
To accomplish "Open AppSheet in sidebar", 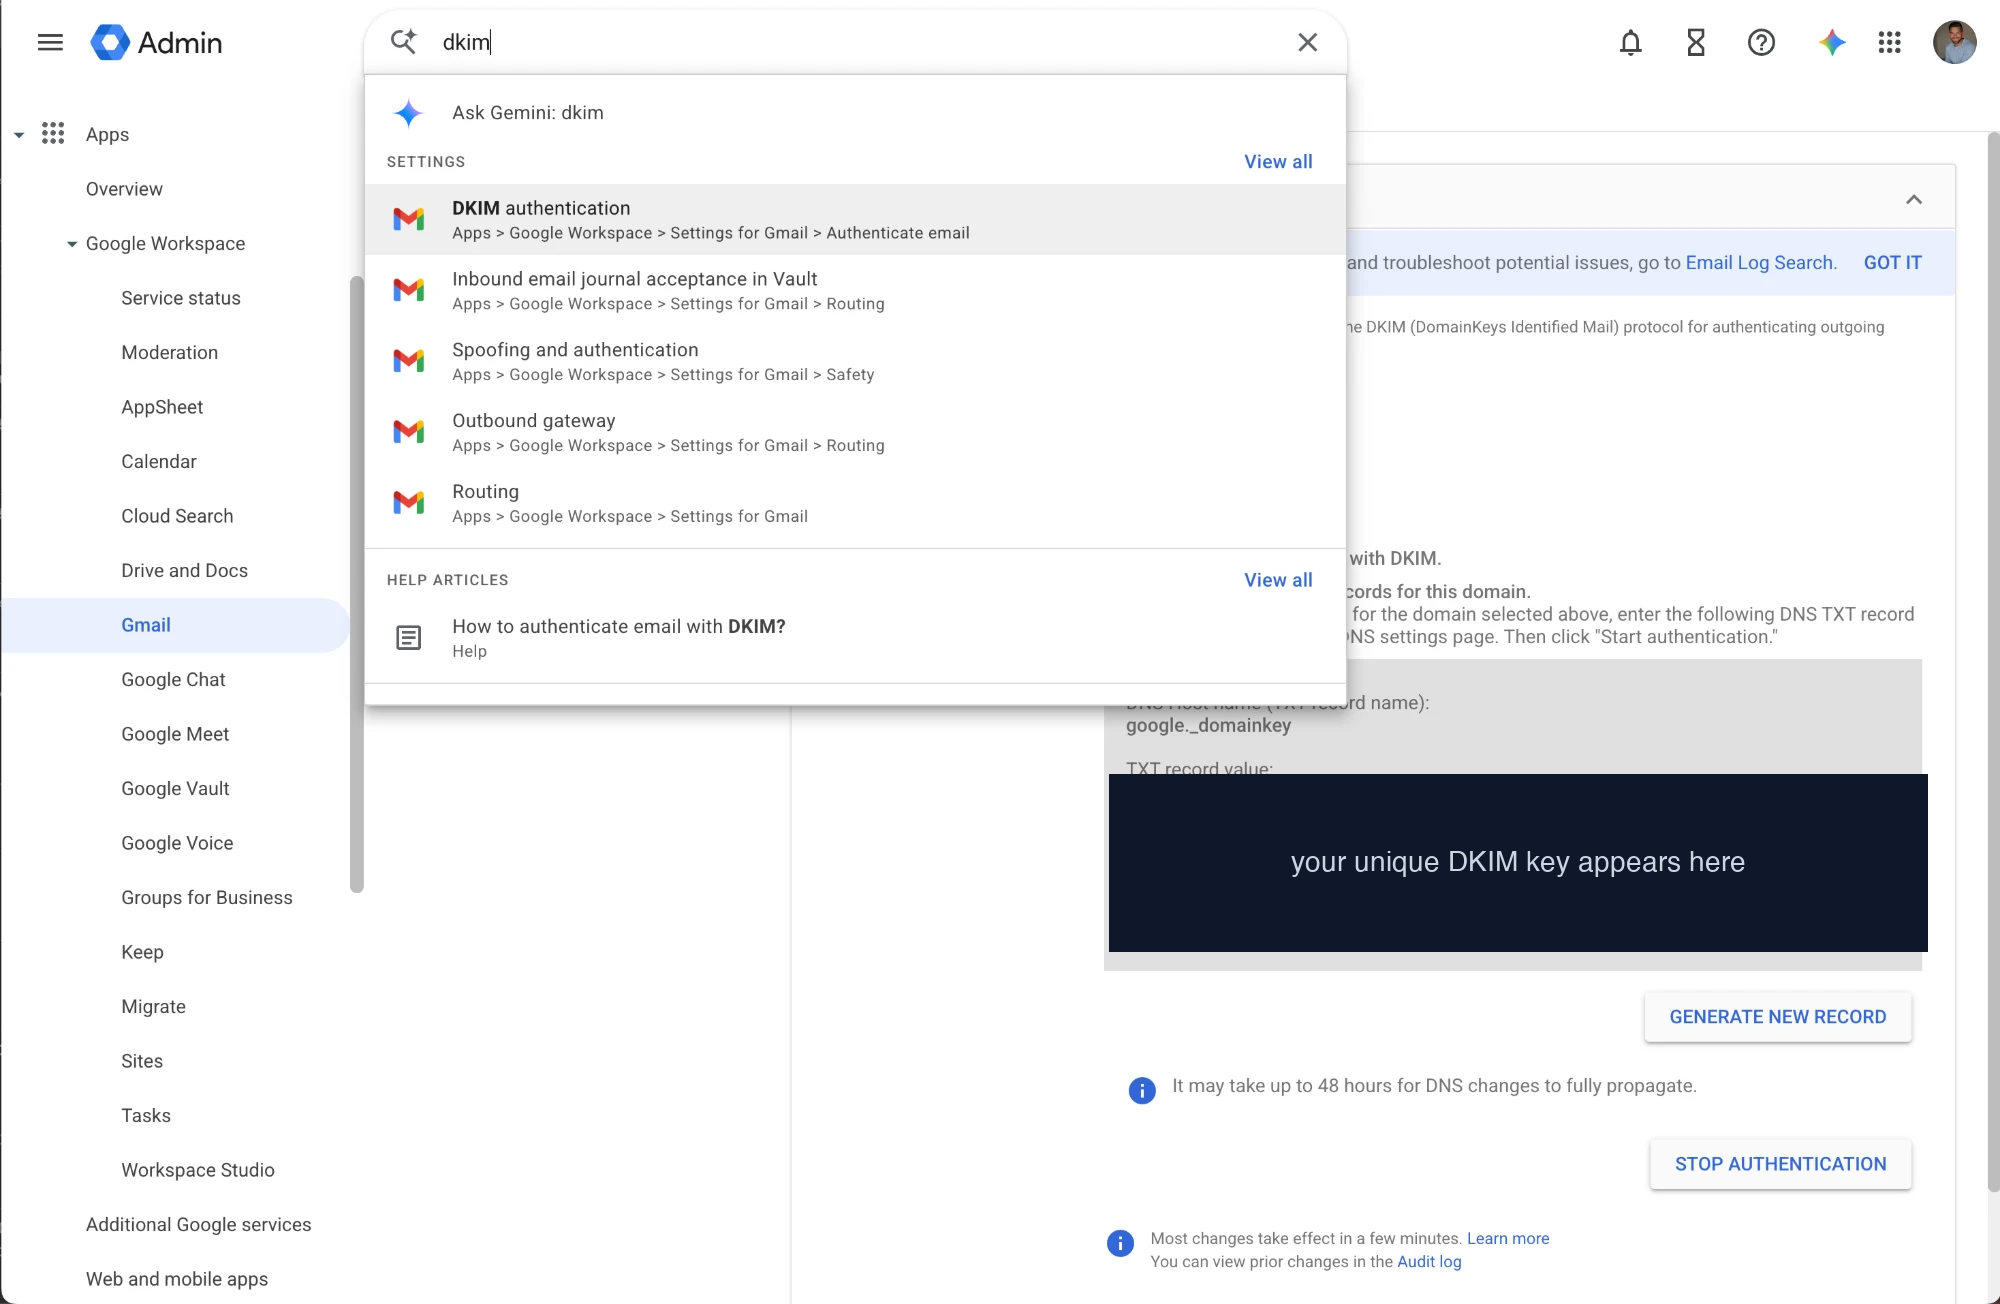I will 162,407.
